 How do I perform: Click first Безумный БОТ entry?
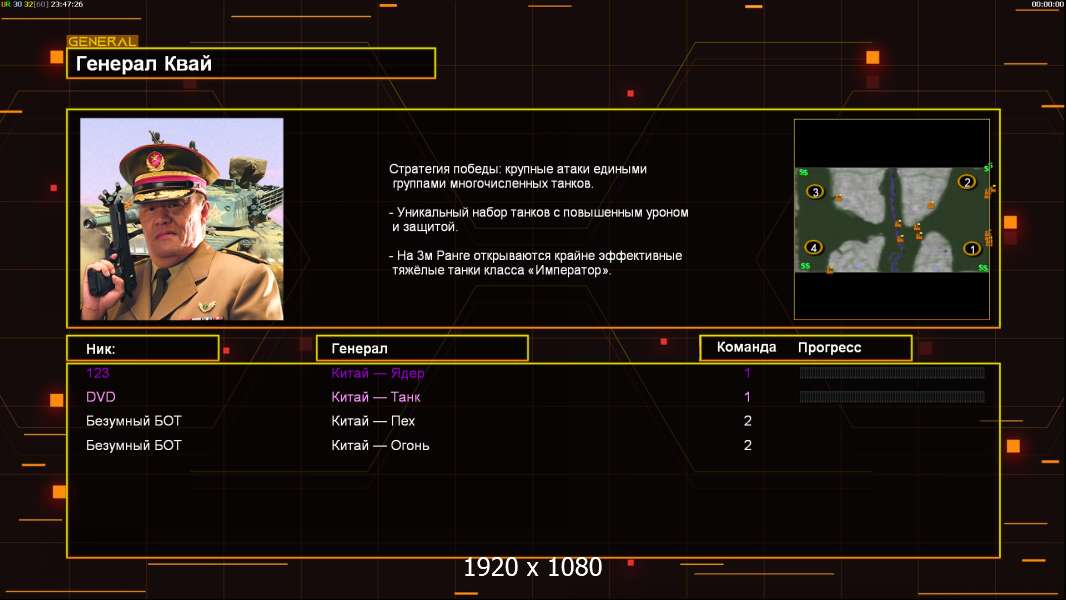133,421
